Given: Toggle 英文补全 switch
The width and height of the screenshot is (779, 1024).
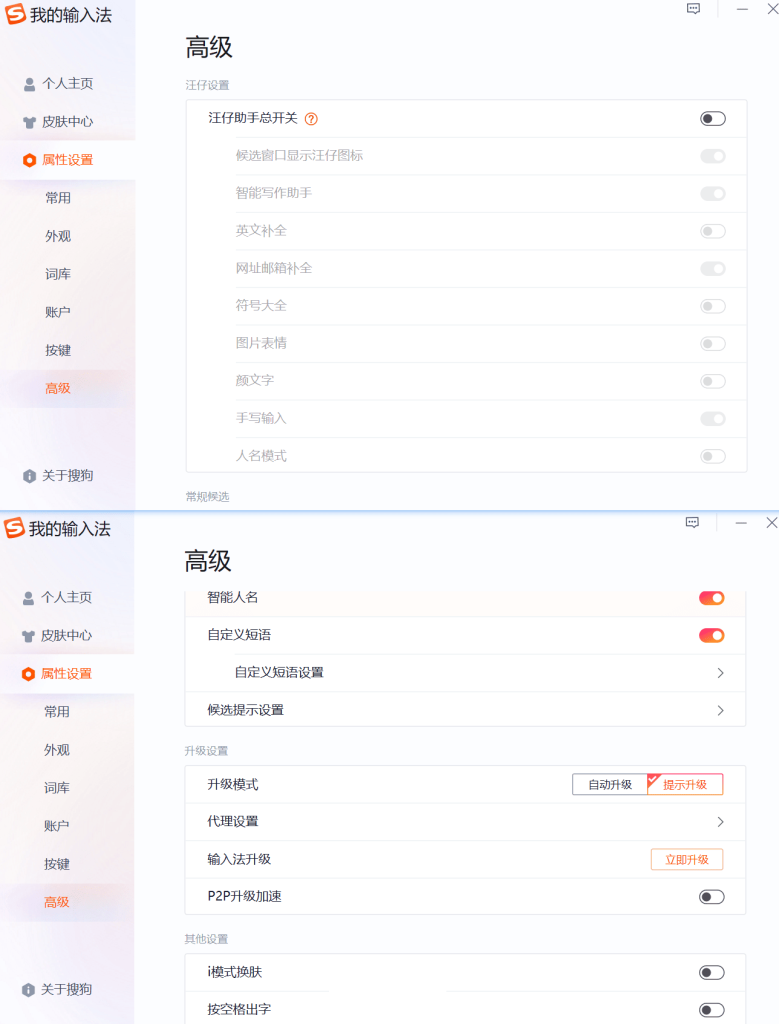Looking at the screenshot, I should click(712, 231).
